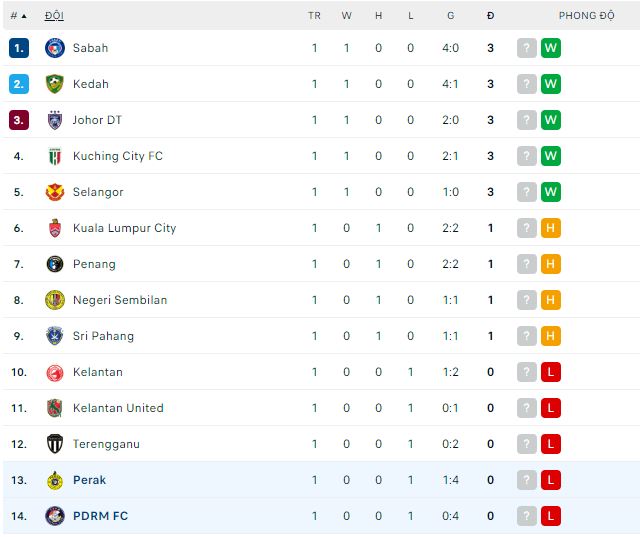Click the PHONG ĐỘ column header
640x537 pixels.
pos(586,16)
